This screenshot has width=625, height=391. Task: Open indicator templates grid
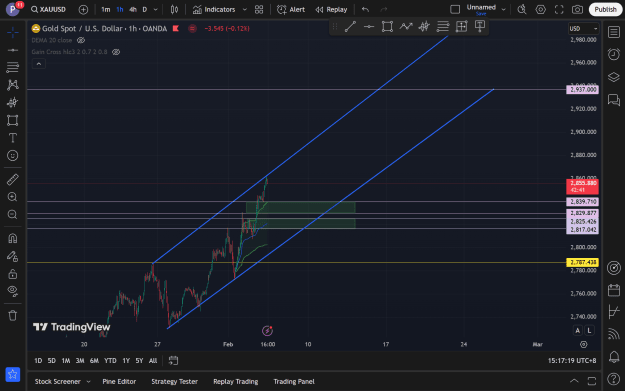tap(259, 10)
